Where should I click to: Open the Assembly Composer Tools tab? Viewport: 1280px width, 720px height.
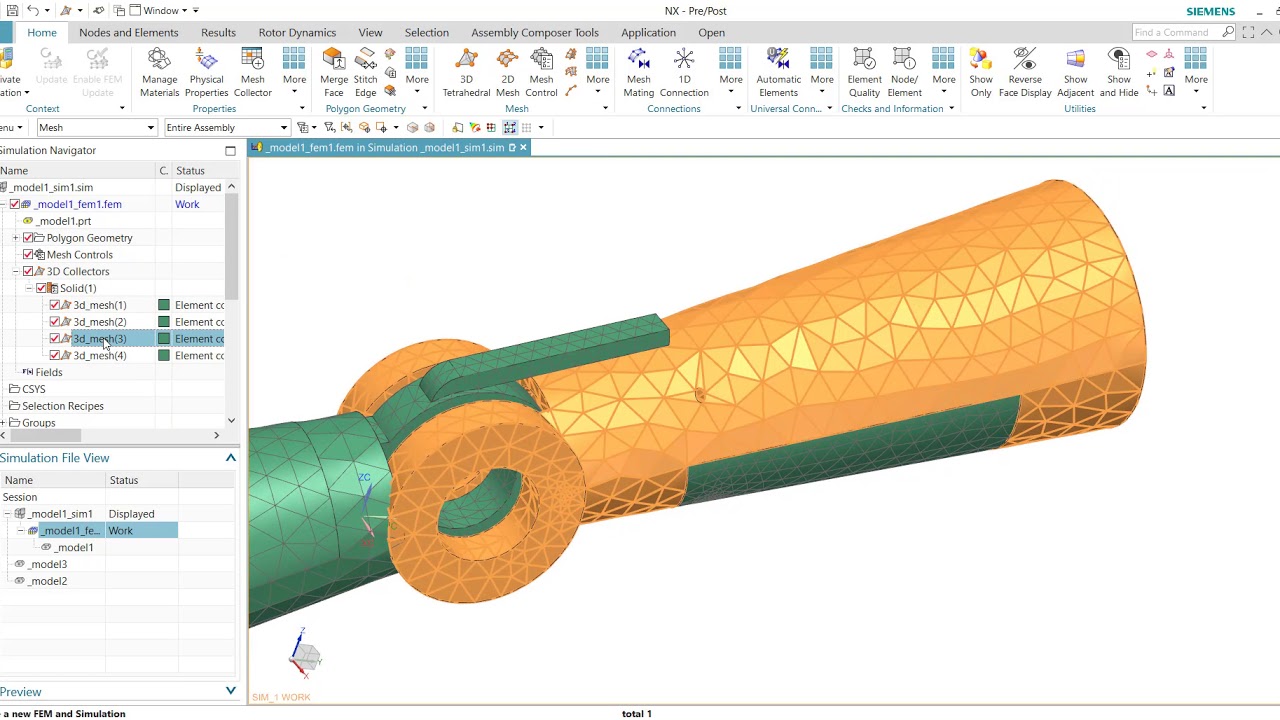(535, 32)
